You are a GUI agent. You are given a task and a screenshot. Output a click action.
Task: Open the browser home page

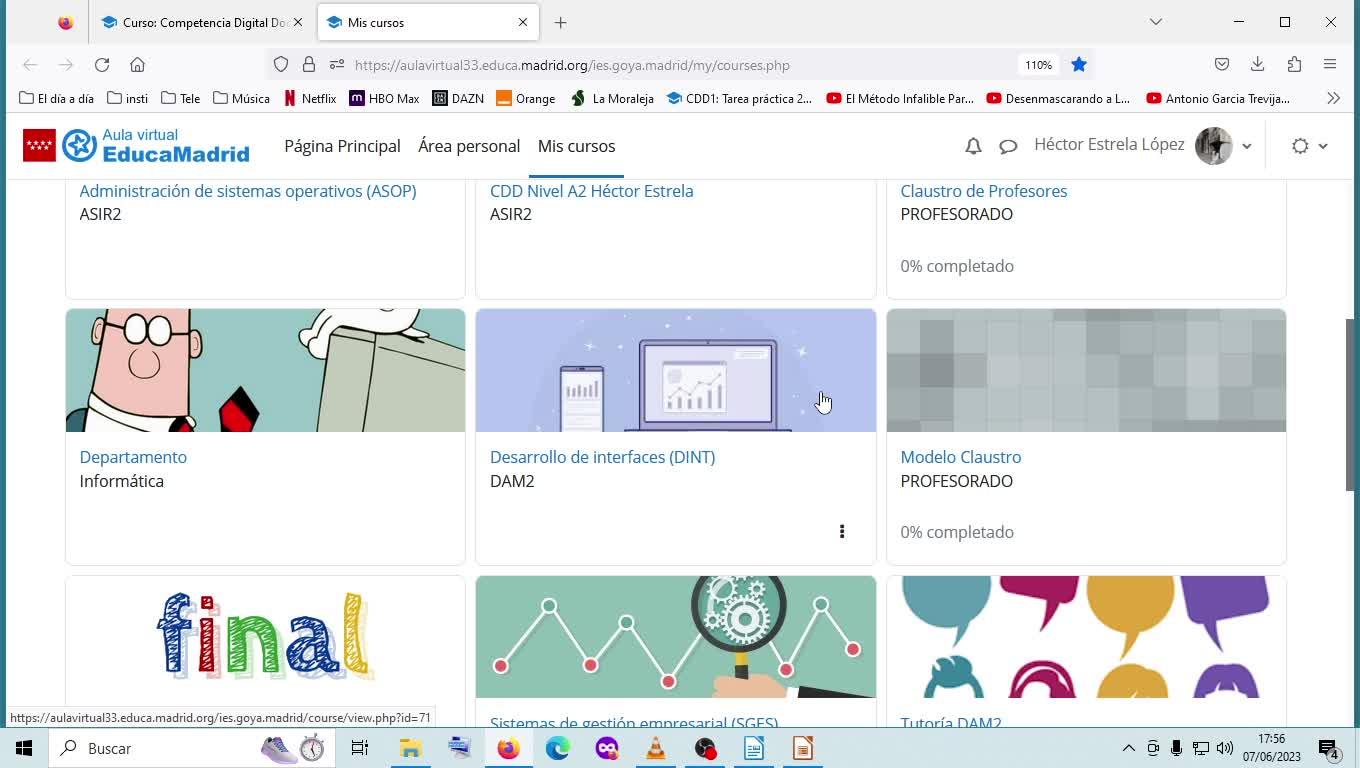point(138,65)
